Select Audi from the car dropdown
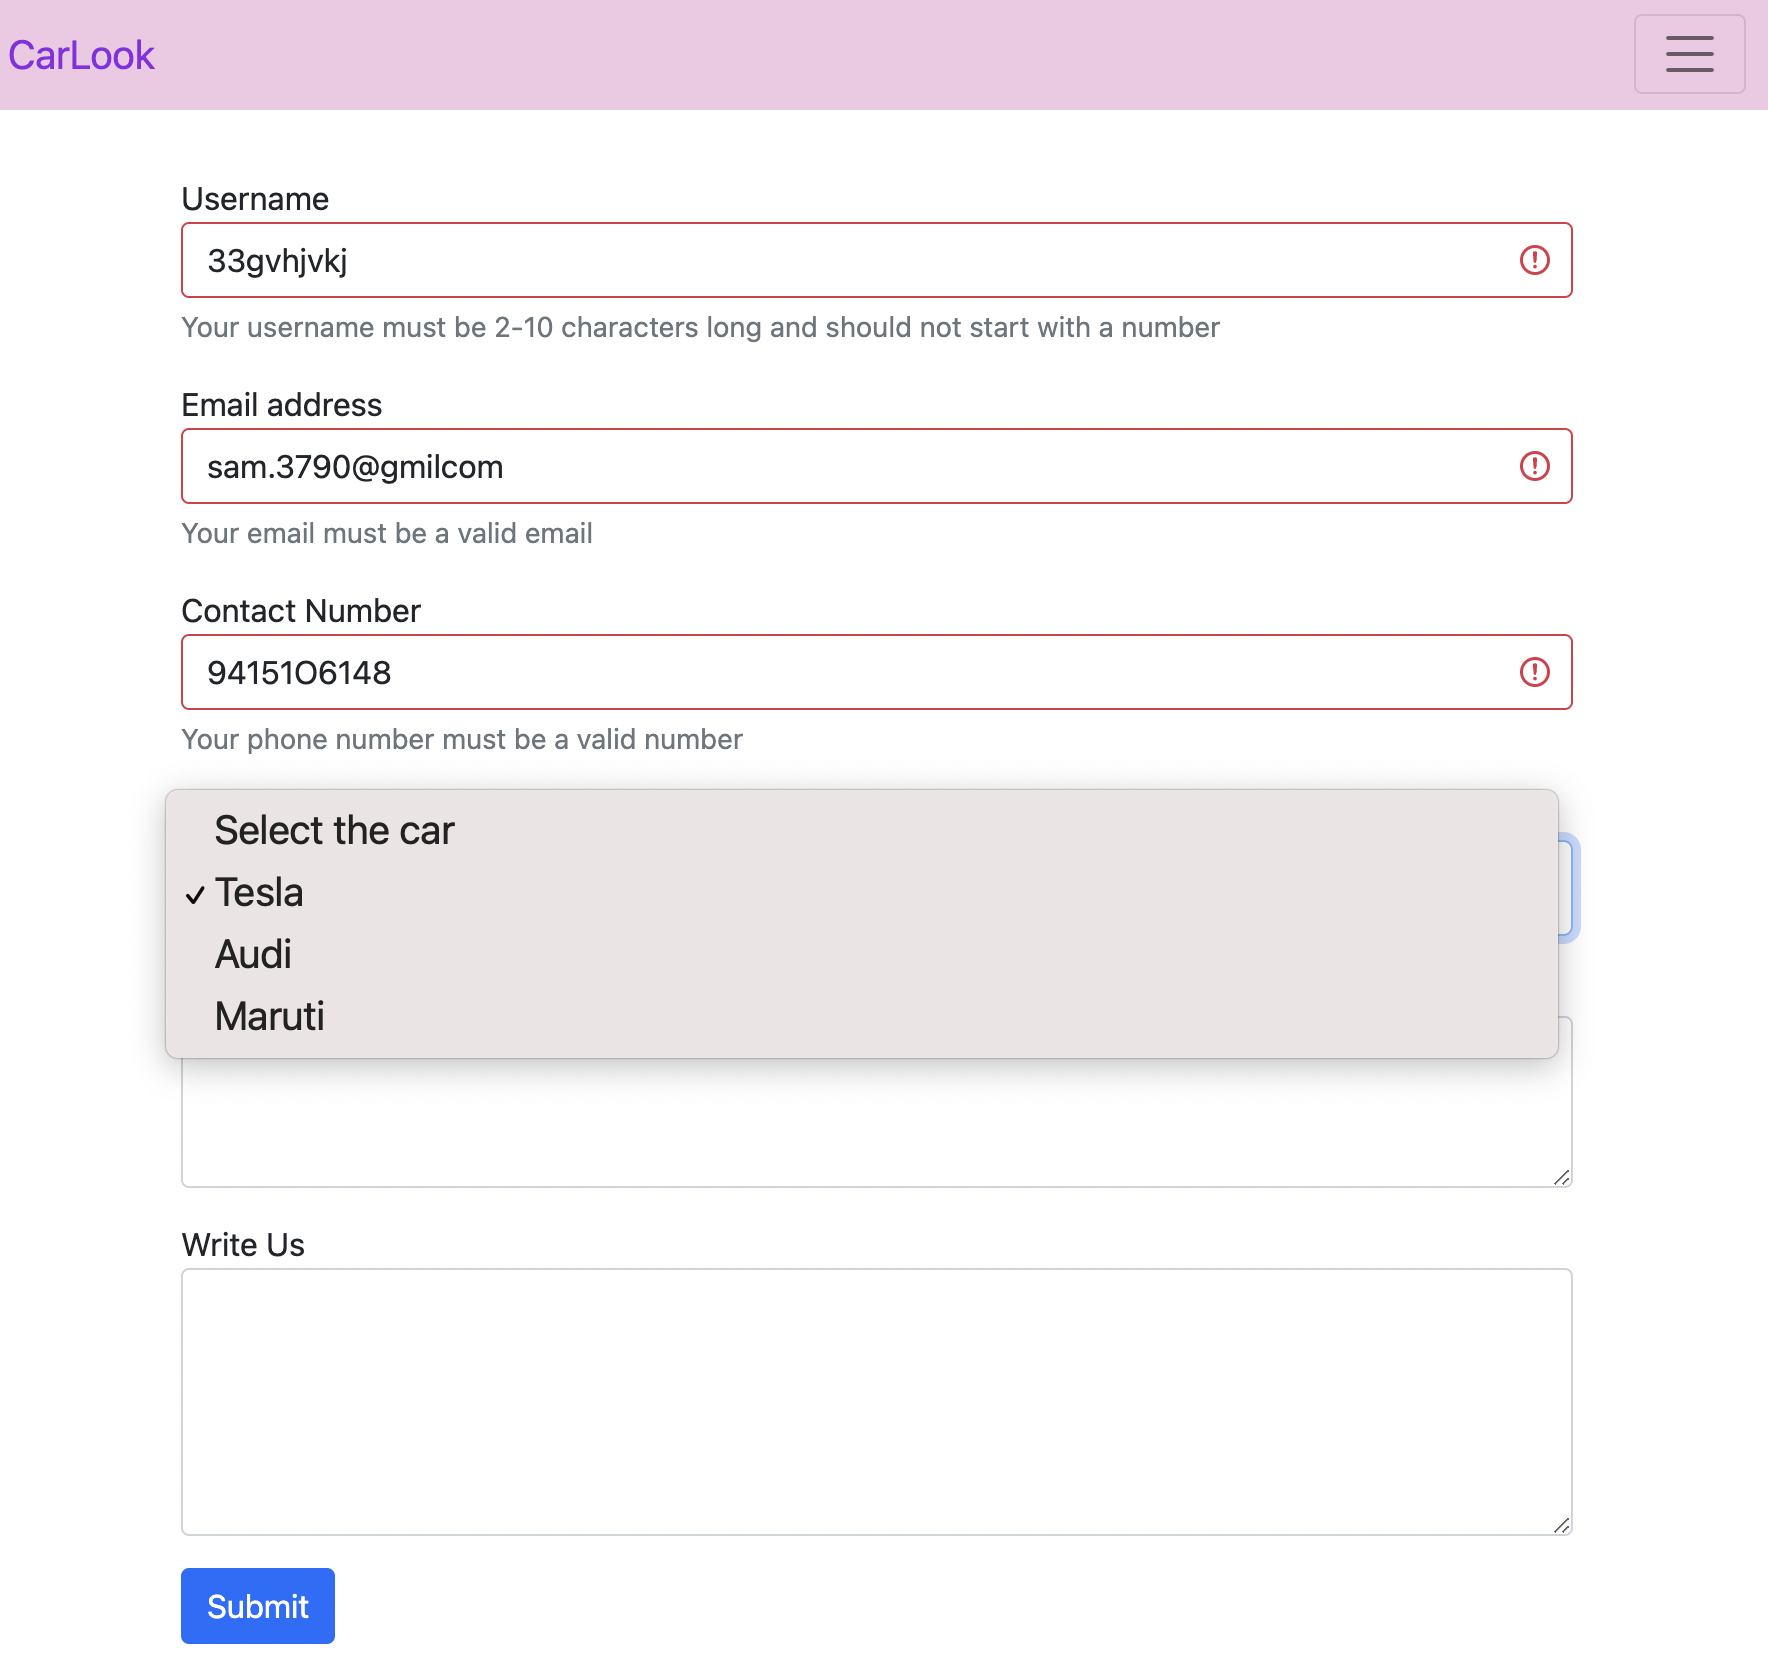This screenshot has width=1768, height=1654. click(x=253, y=954)
